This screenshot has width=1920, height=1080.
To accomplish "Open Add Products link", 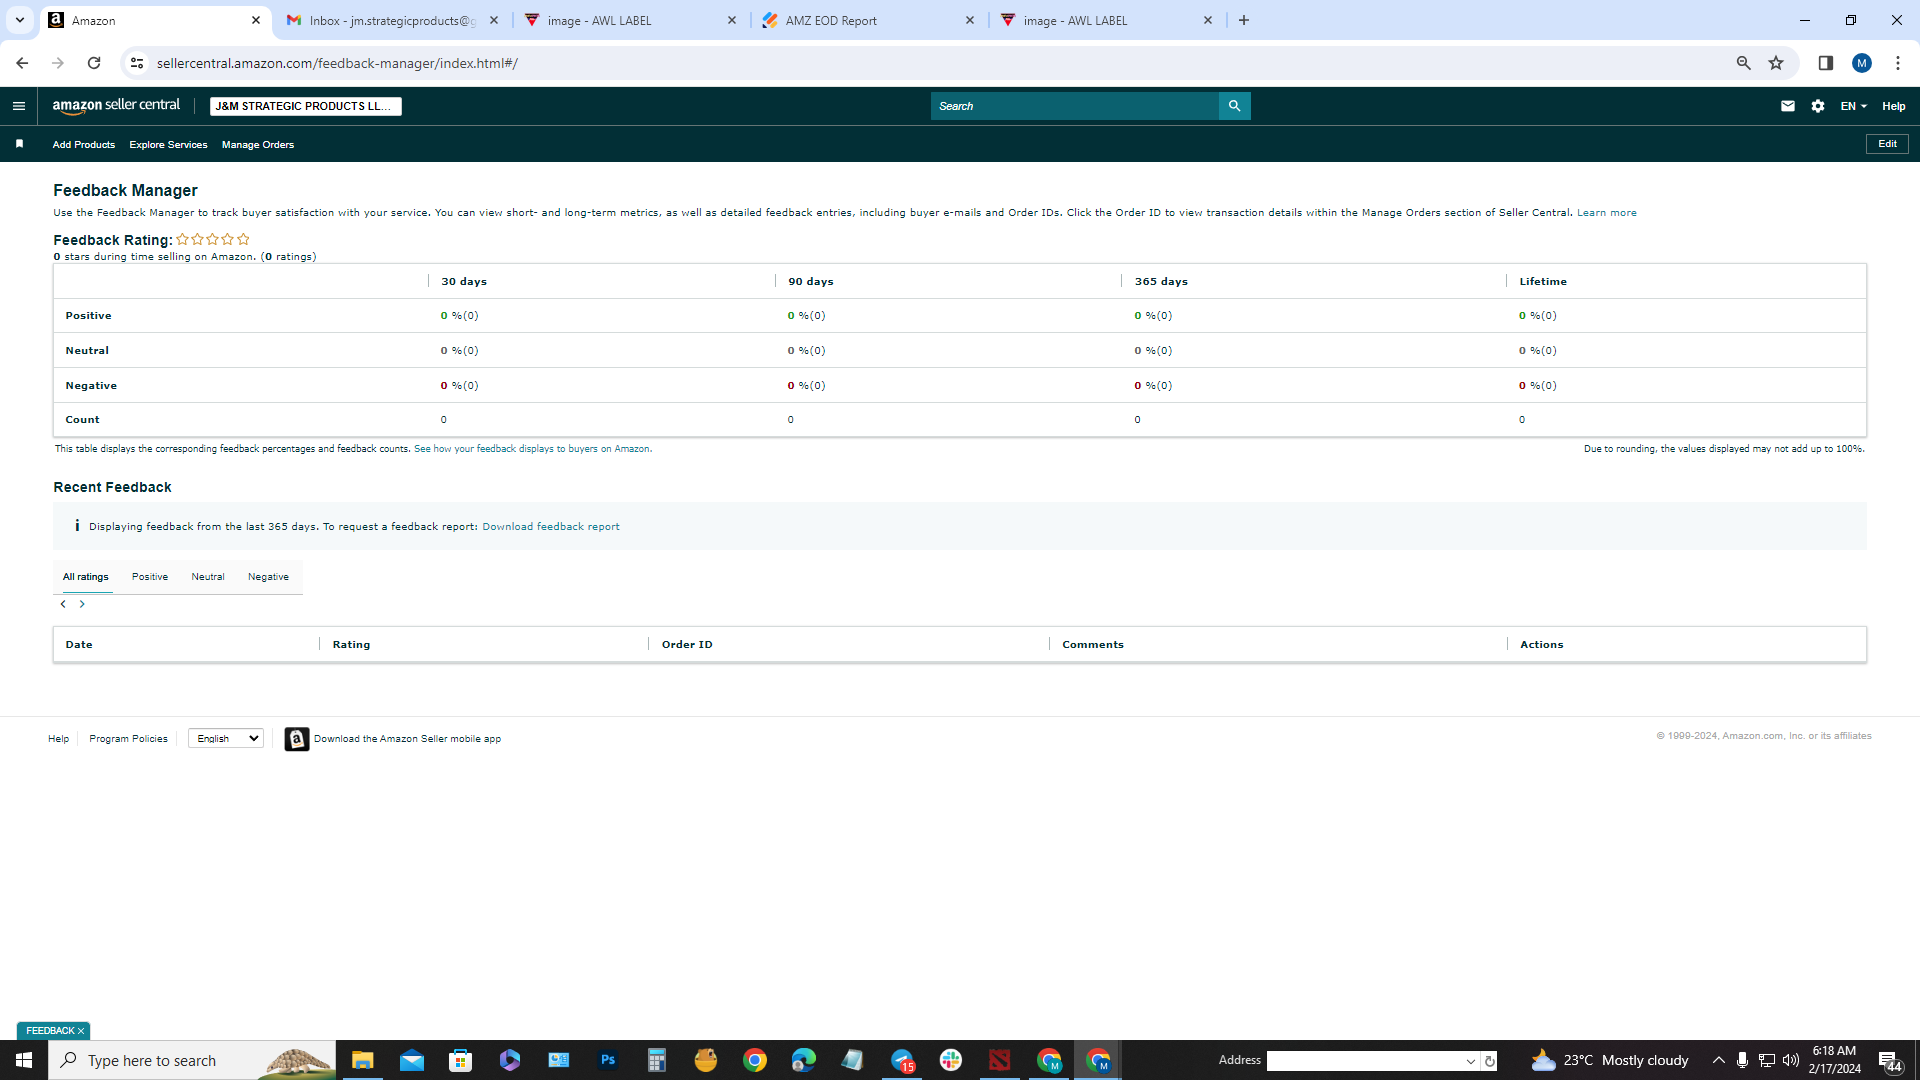I will pos(84,145).
